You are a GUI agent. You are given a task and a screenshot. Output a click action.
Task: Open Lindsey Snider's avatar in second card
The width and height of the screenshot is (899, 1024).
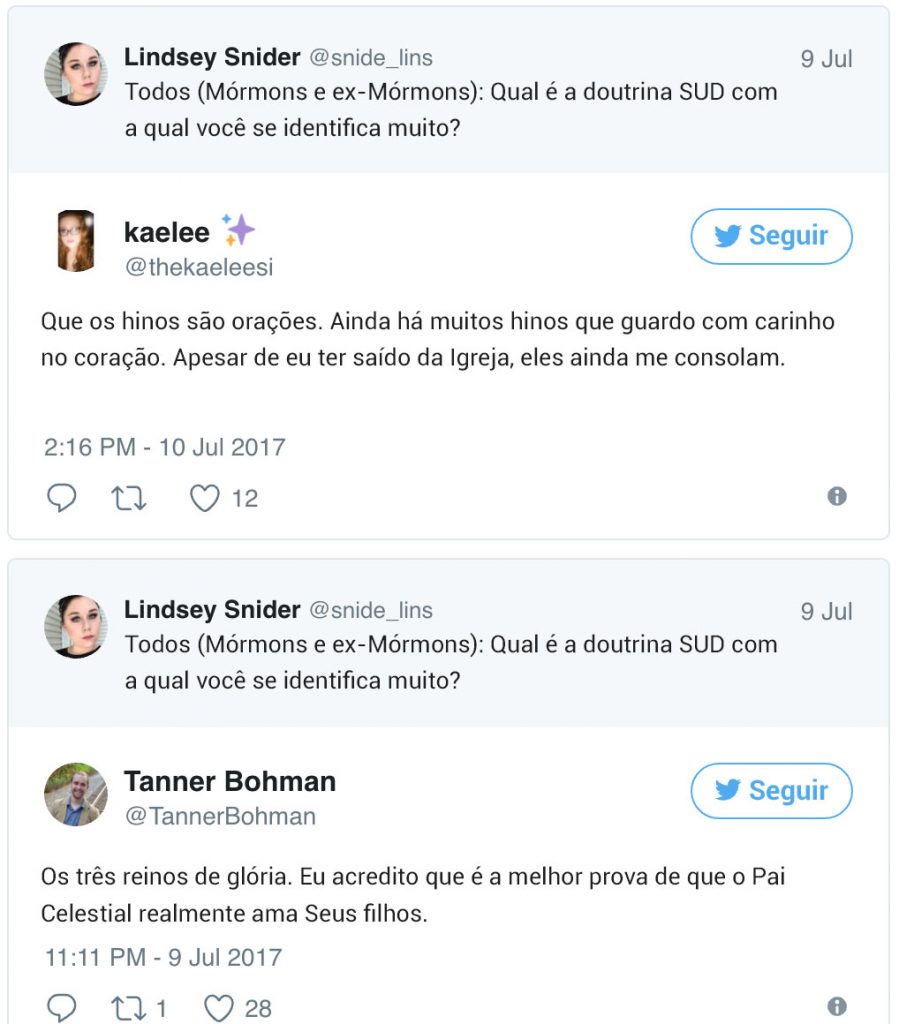[x=76, y=627]
